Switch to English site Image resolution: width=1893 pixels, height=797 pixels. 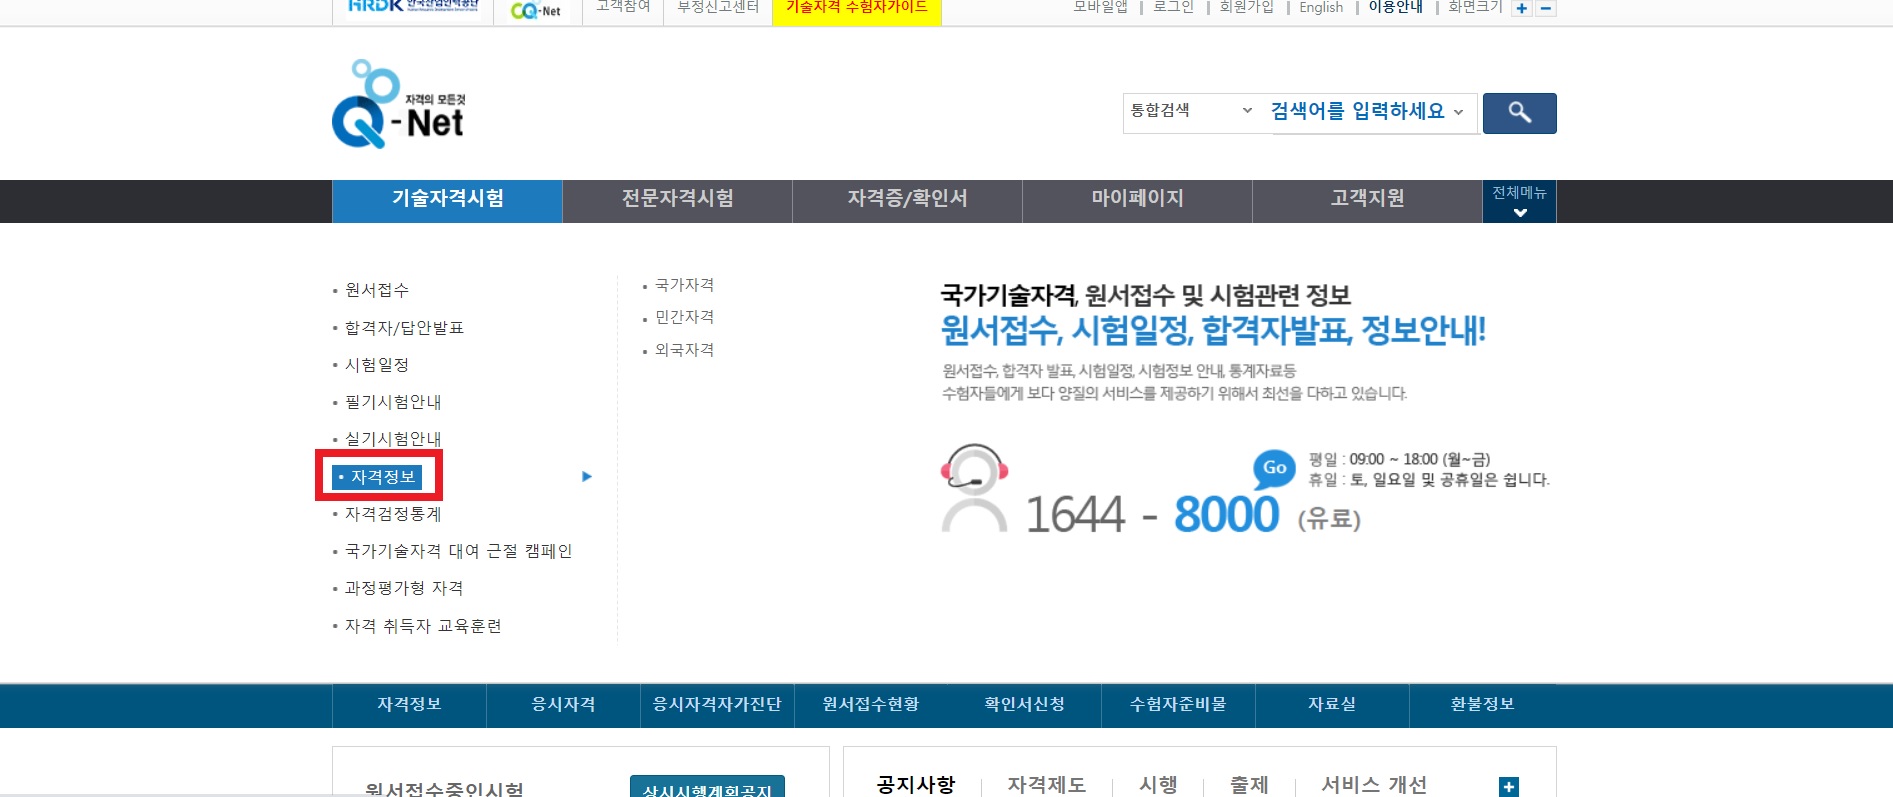[x=1321, y=7]
